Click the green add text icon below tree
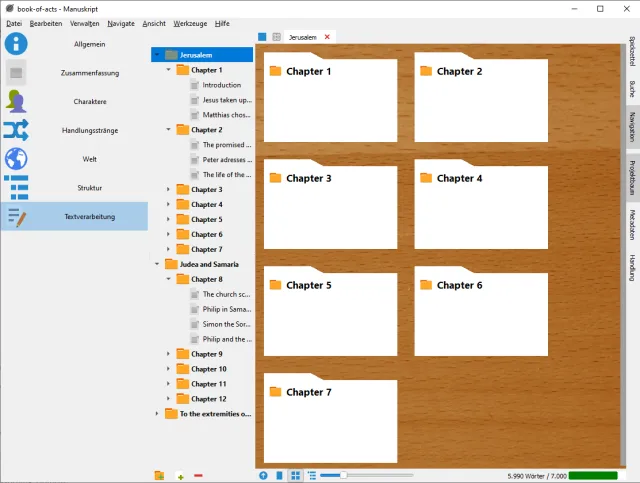Screen dimensions: 640x483 pyautogui.click(x=180, y=475)
